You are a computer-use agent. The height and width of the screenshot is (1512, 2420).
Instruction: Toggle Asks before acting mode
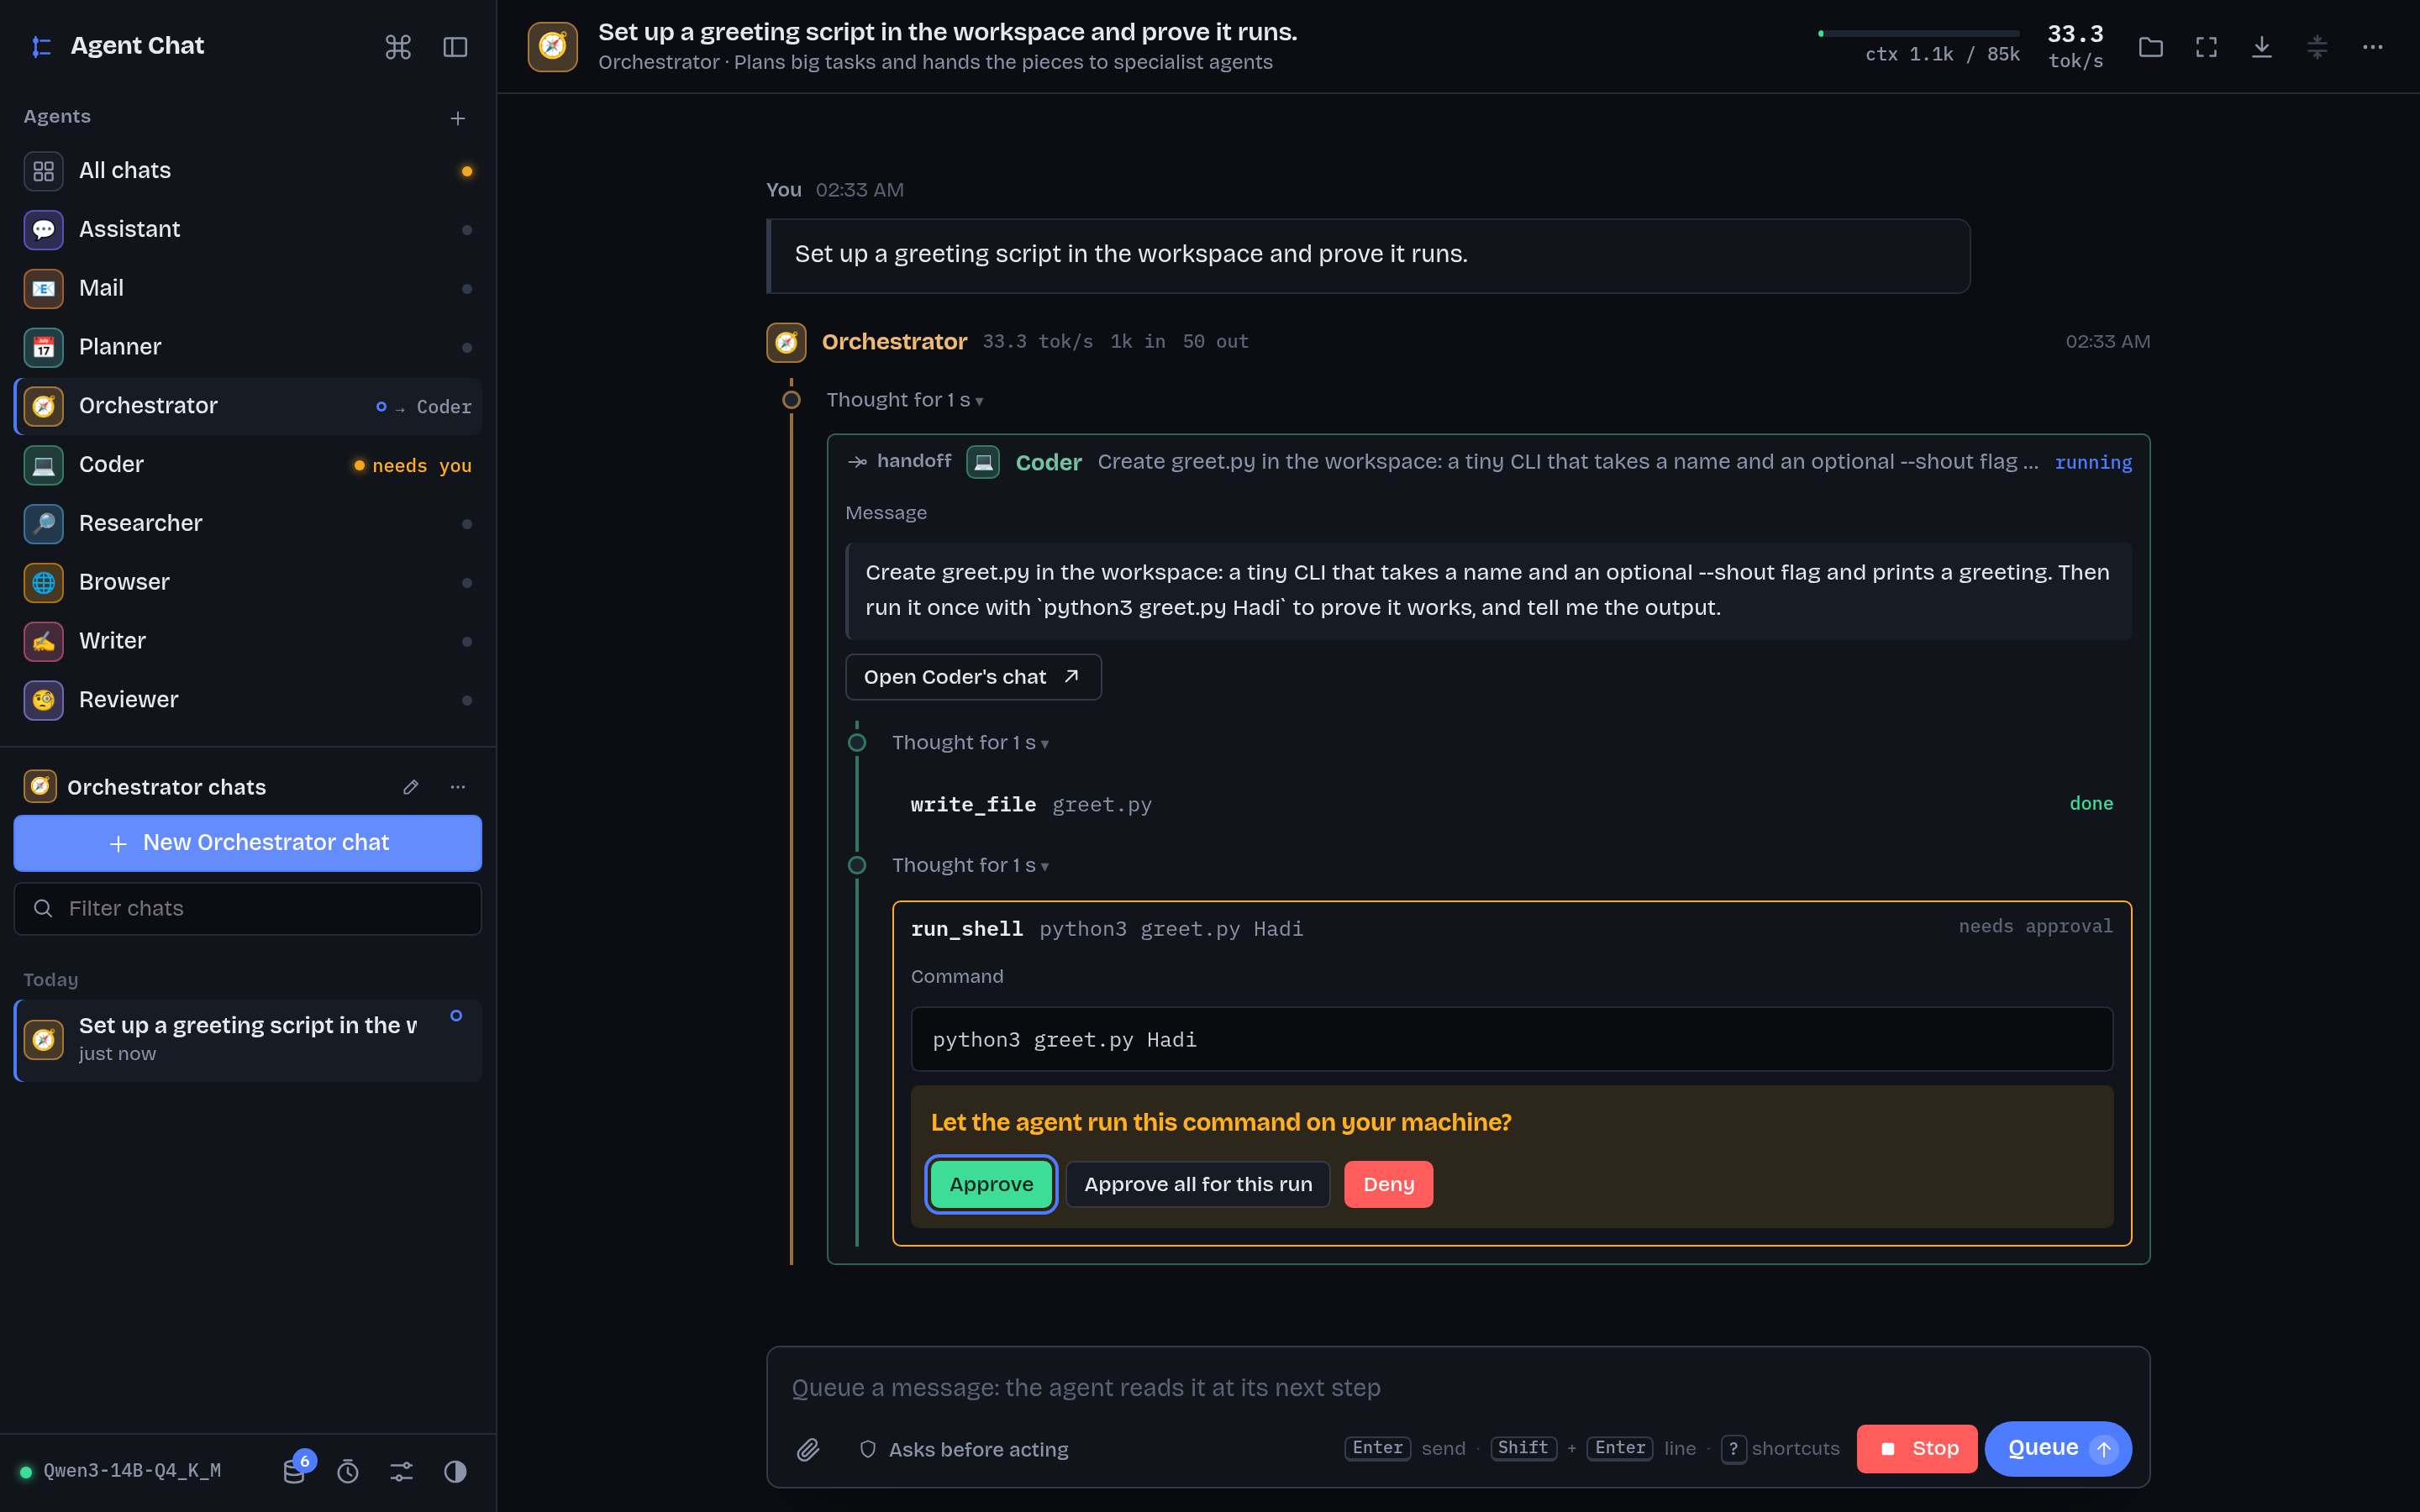(x=964, y=1449)
